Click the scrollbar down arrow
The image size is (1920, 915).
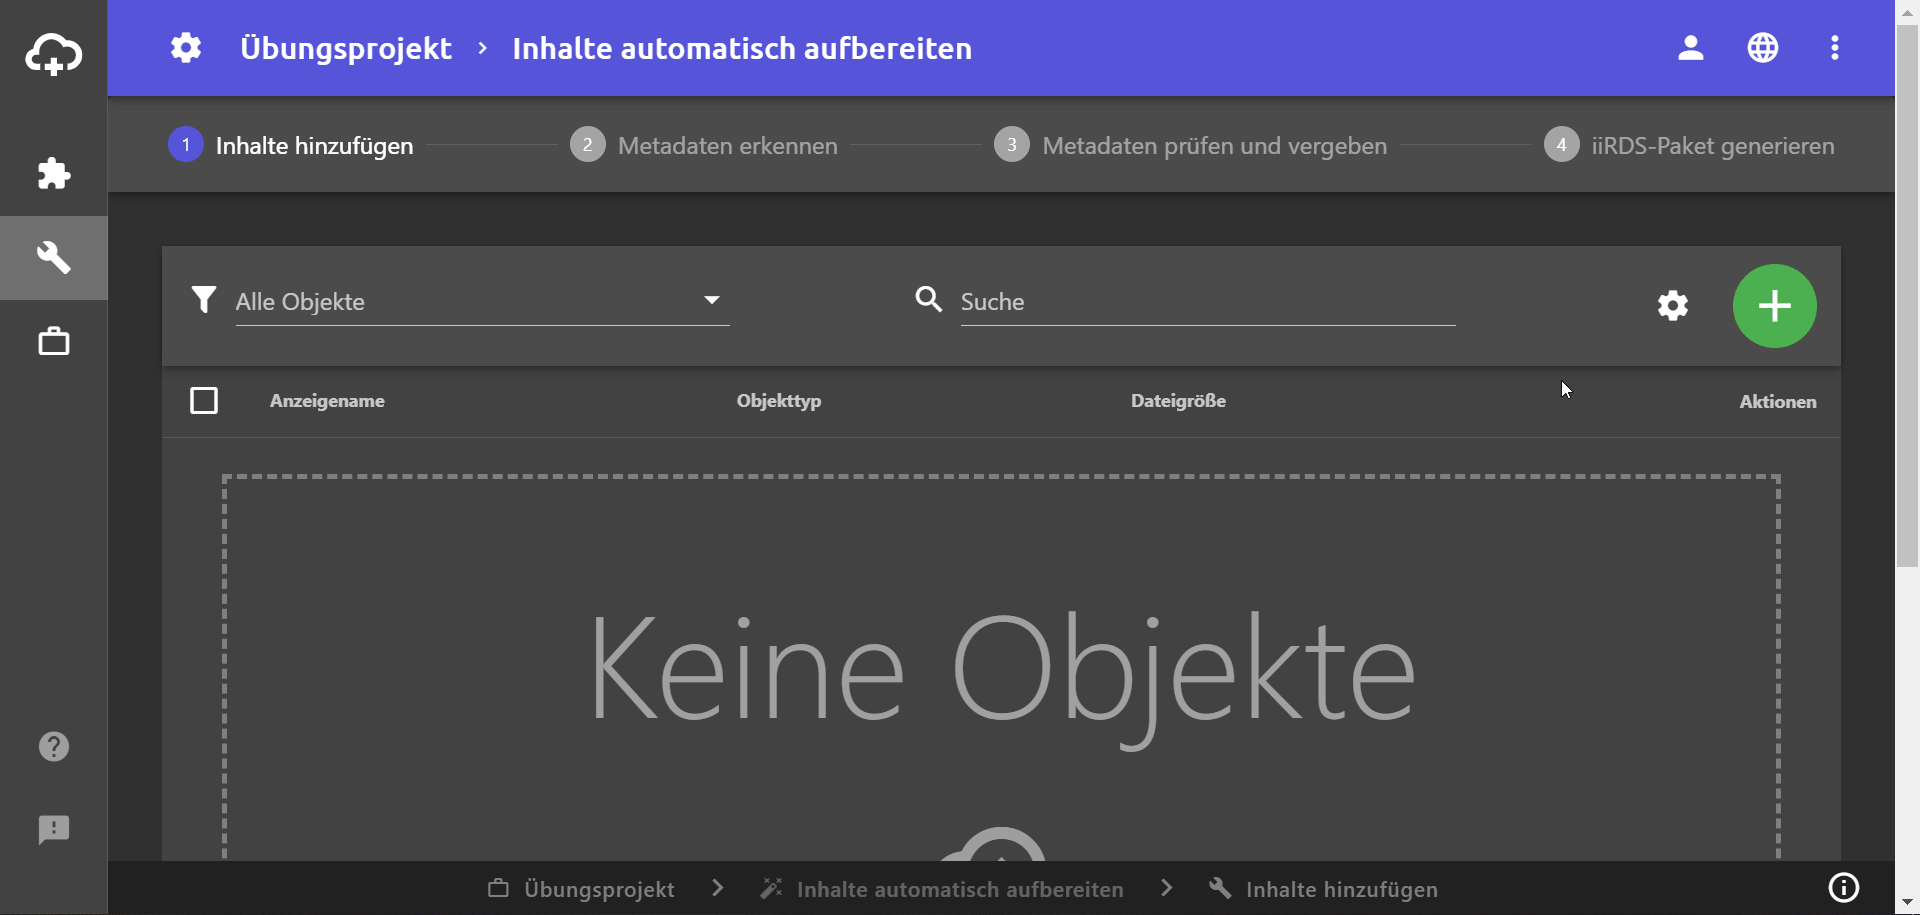click(x=1908, y=903)
